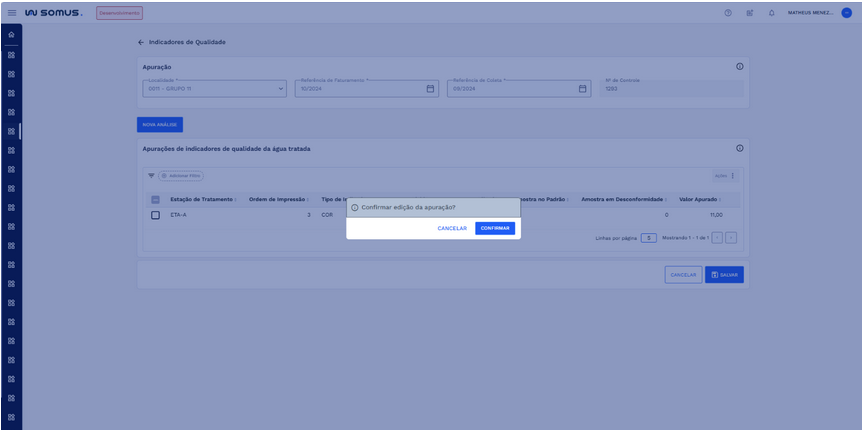Go to Home via sidebar icon

tap(11, 36)
